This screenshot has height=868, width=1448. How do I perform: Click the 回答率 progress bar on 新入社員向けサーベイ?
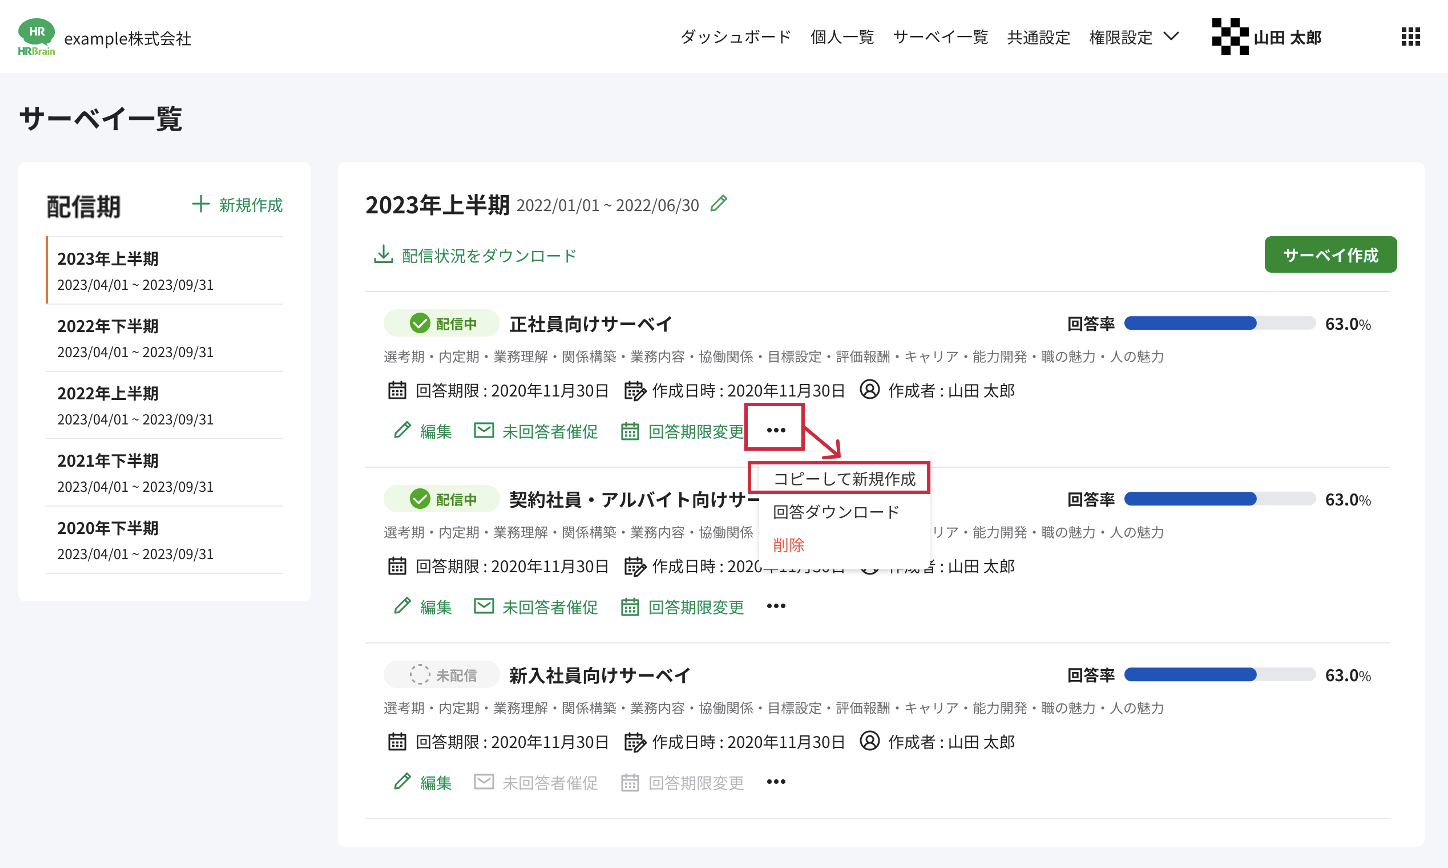(1219, 674)
